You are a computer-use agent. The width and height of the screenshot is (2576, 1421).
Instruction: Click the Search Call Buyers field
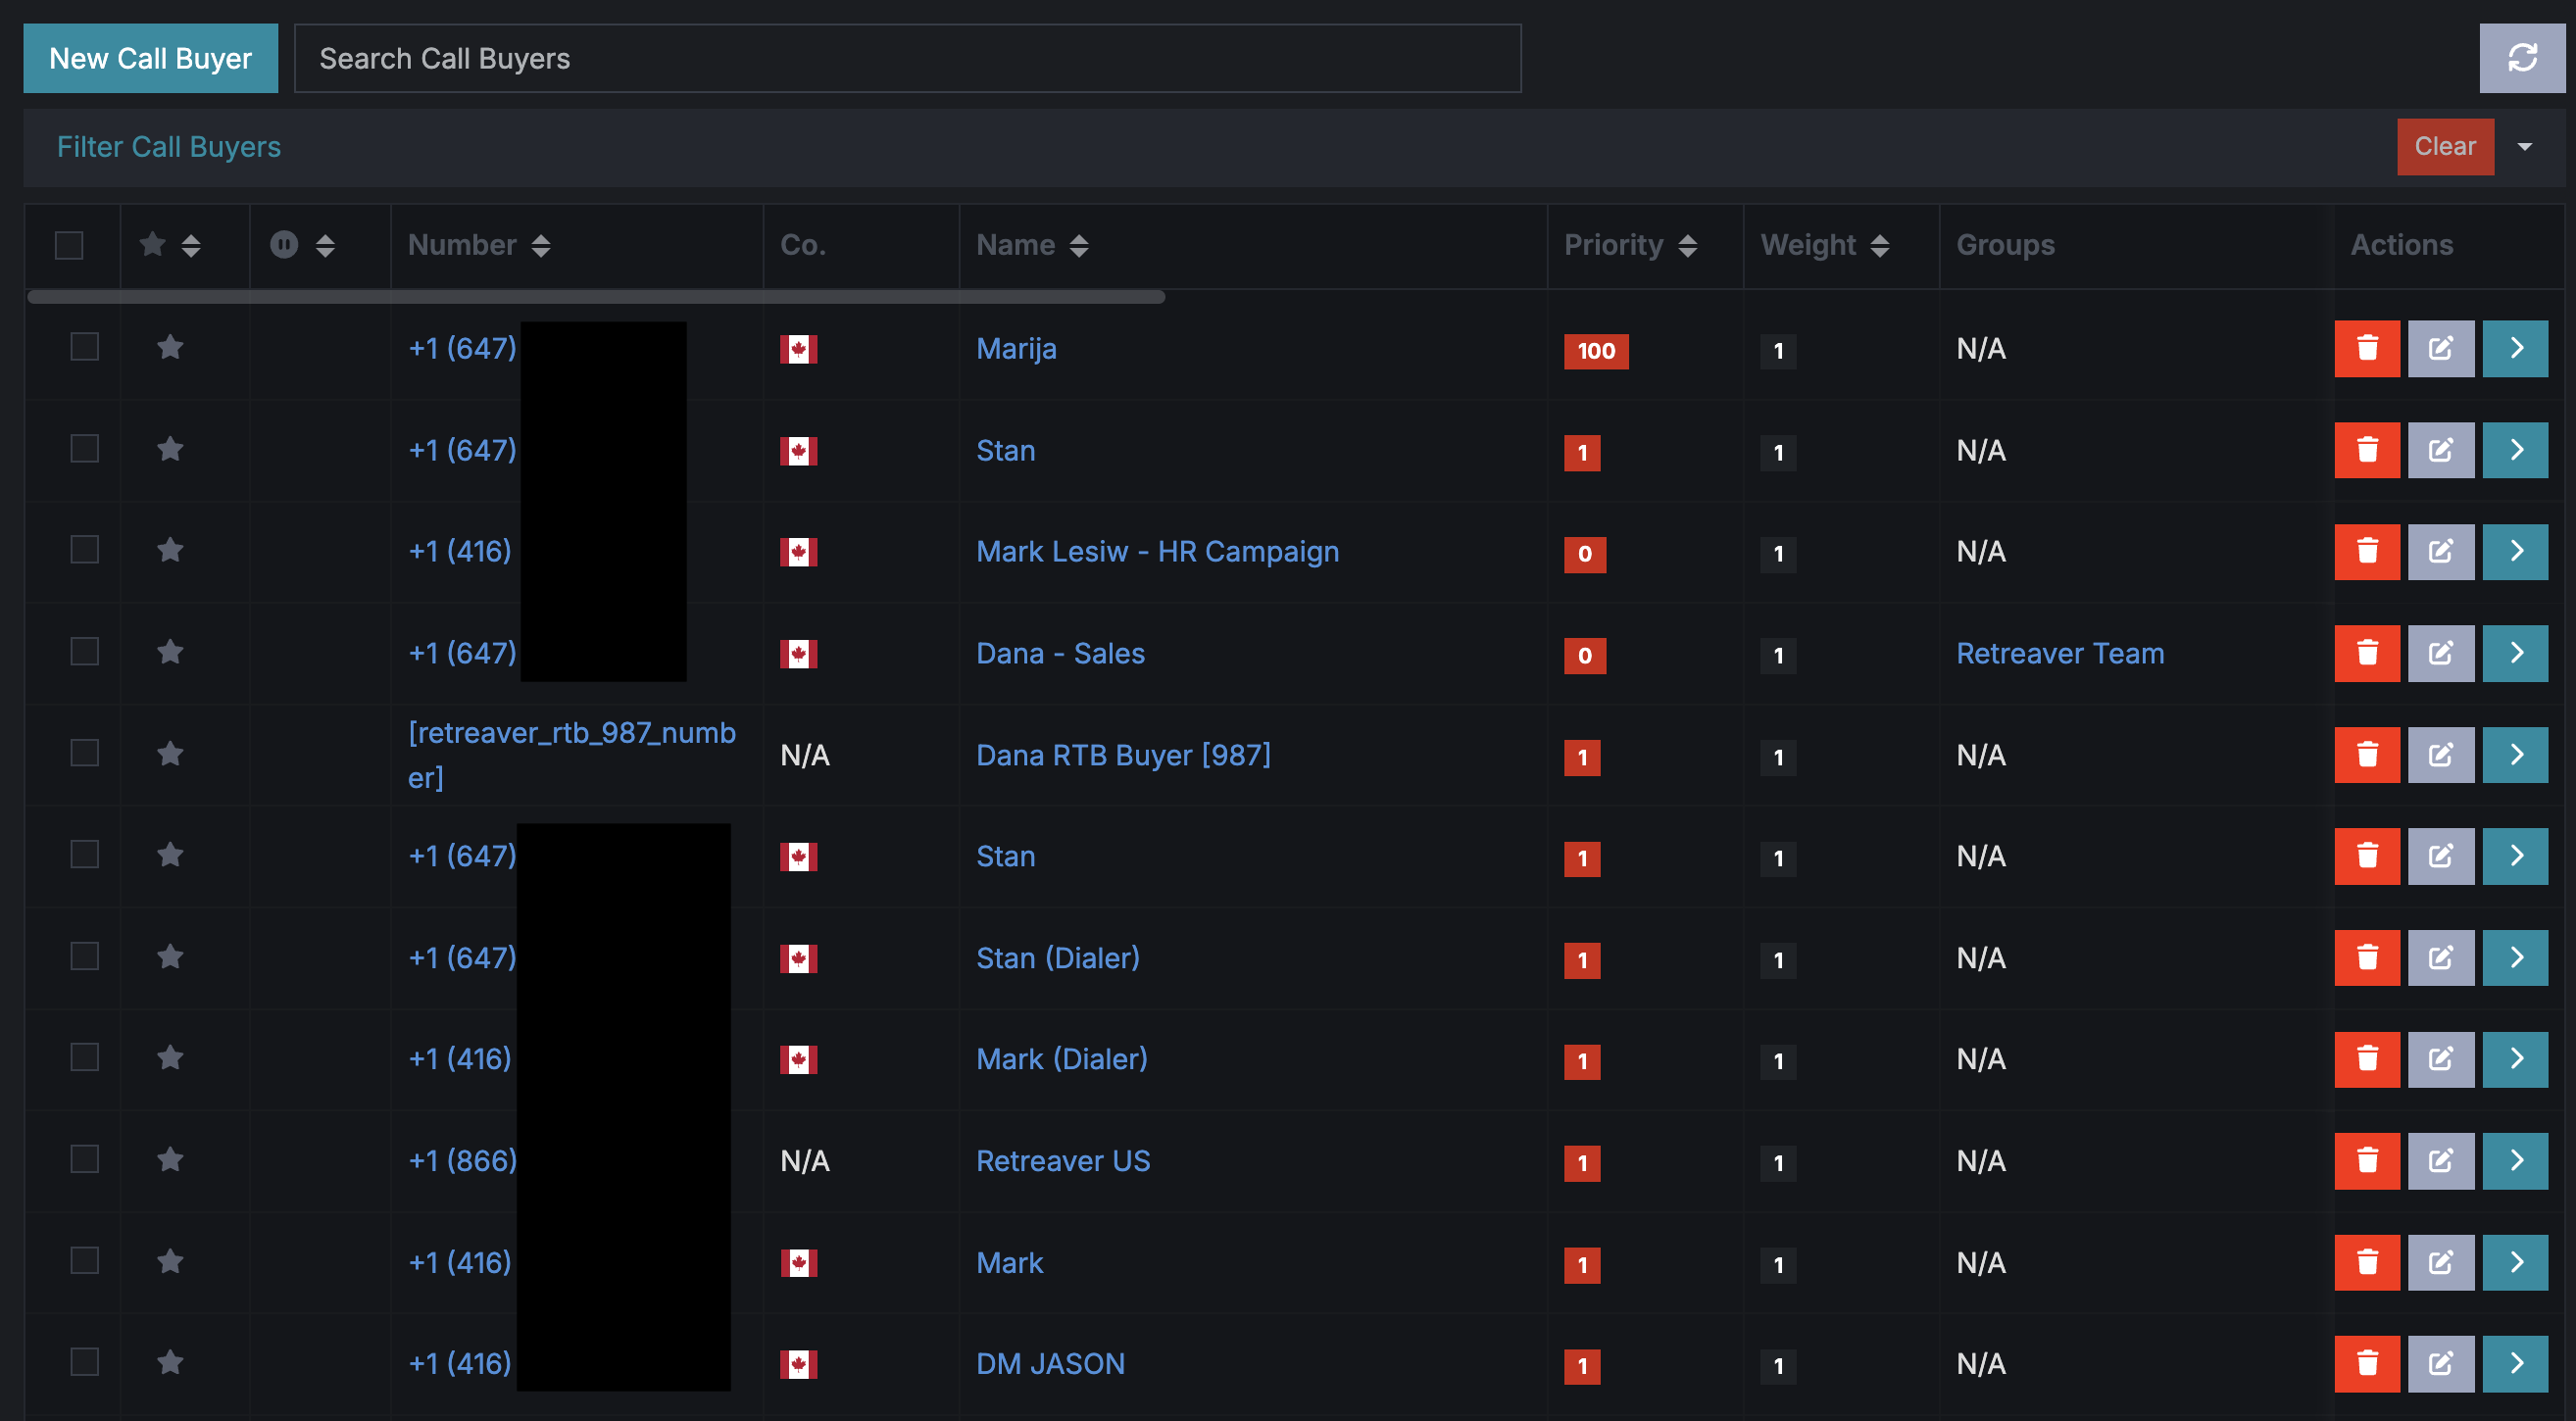click(907, 58)
